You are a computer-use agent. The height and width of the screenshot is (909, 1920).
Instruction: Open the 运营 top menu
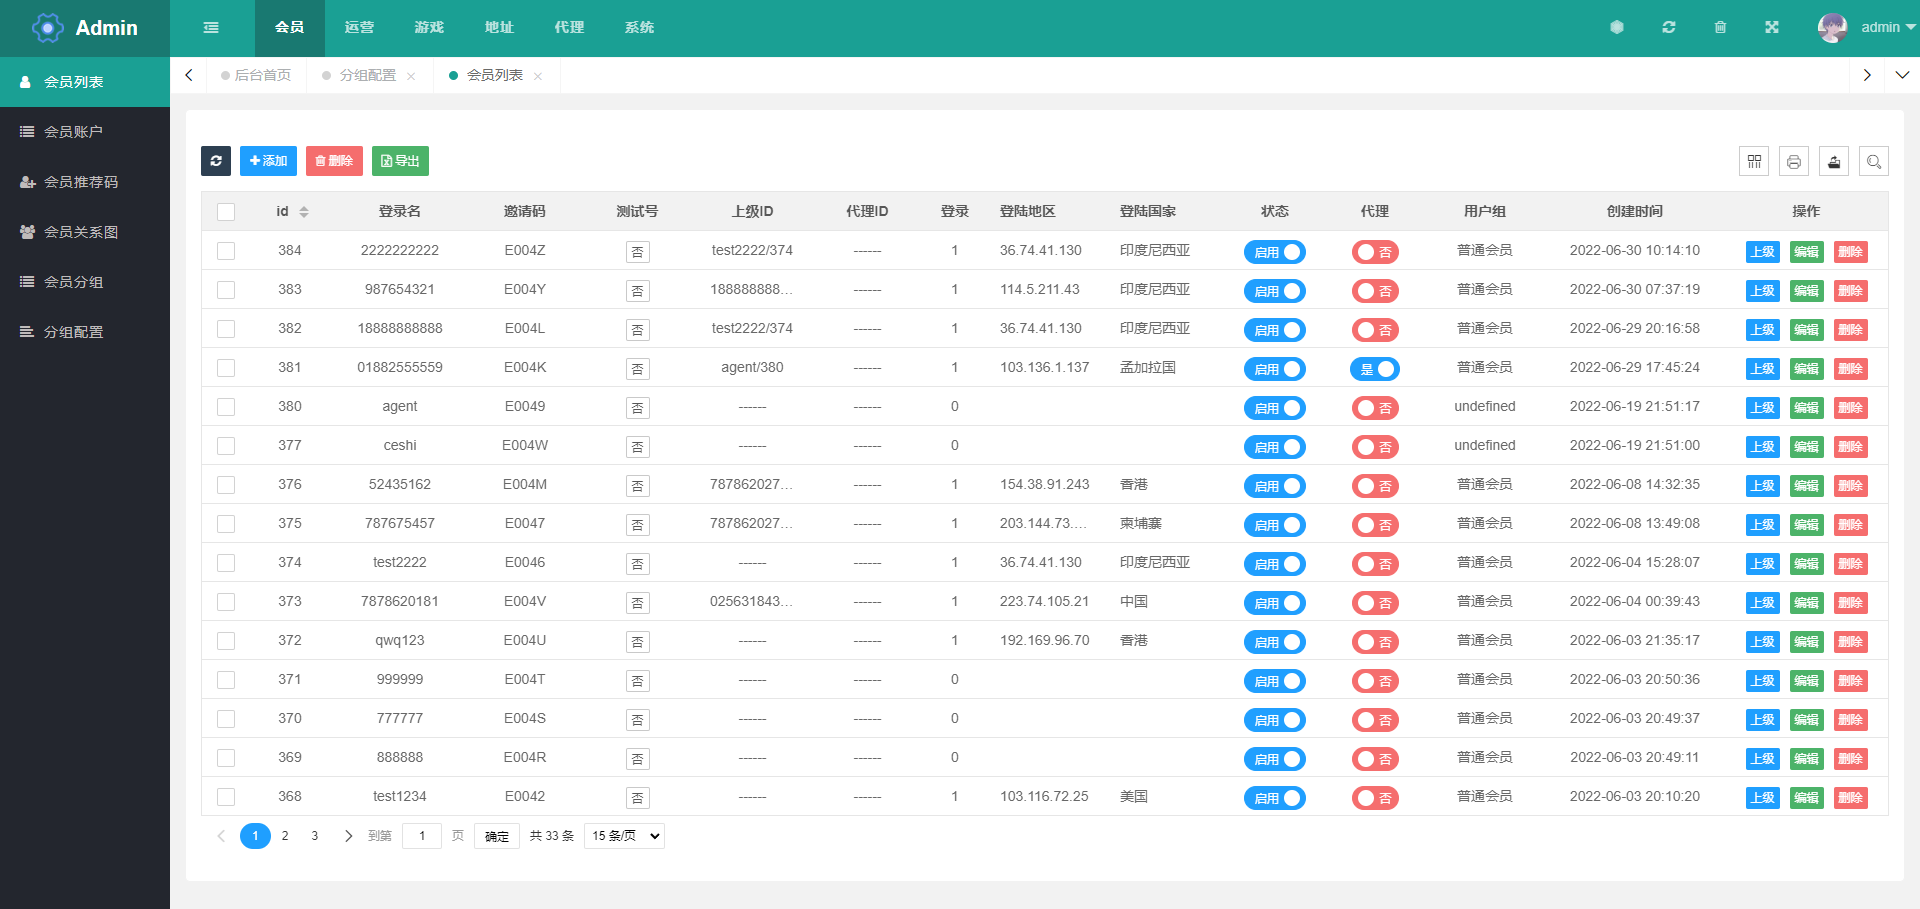tap(359, 28)
